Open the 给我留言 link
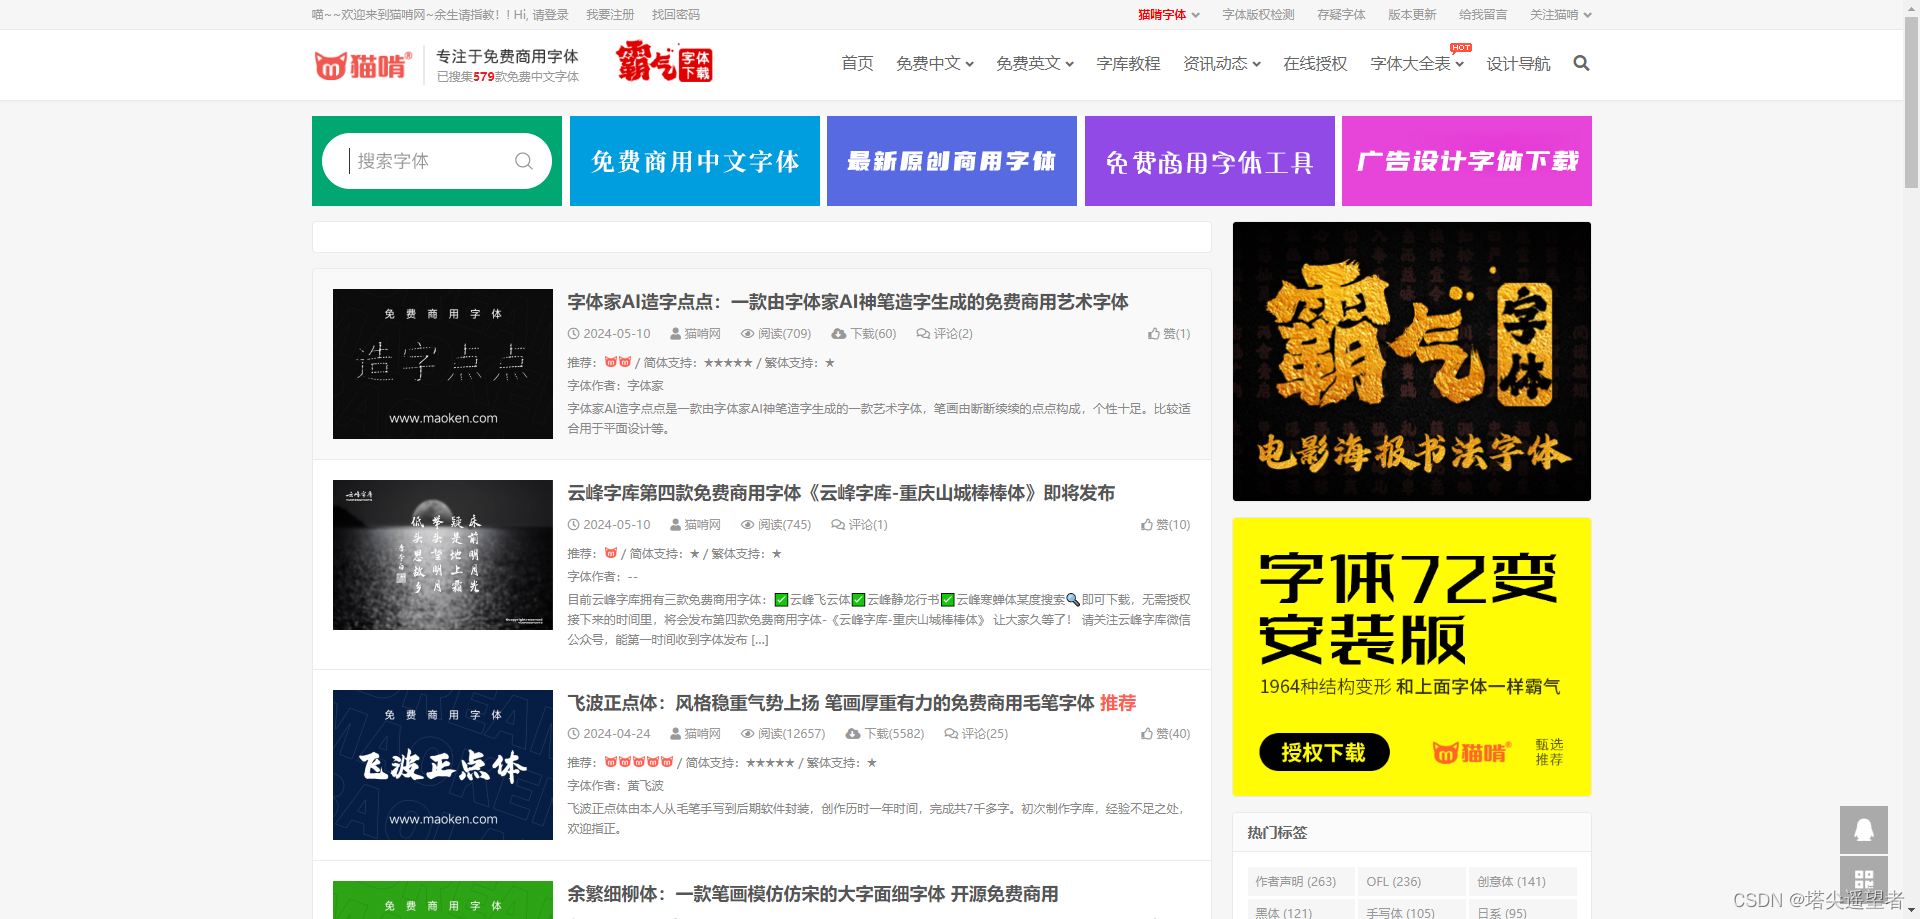Viewport: 1920px width, 919px height. [1483, 15]
